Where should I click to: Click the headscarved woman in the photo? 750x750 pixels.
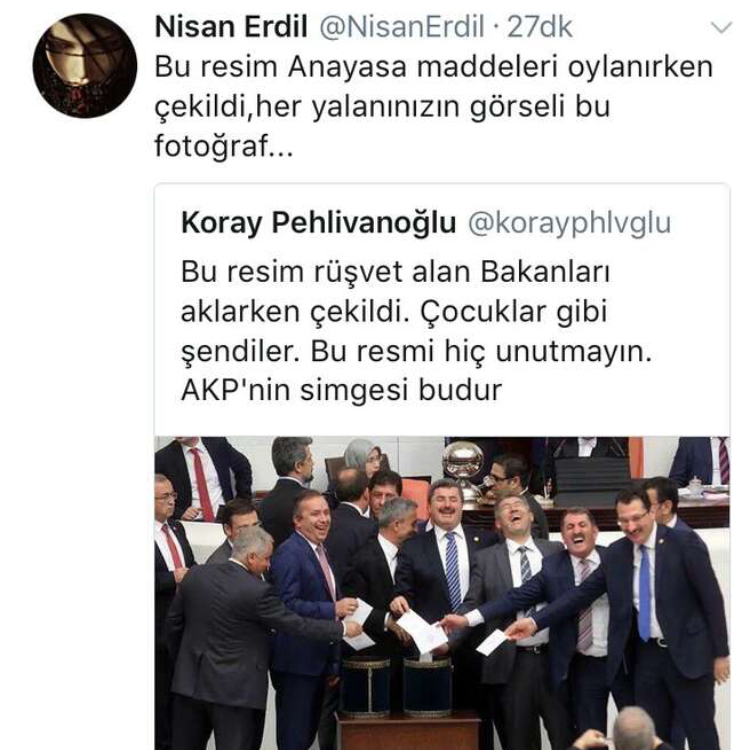pyautogui.click(x=363, y=460)
